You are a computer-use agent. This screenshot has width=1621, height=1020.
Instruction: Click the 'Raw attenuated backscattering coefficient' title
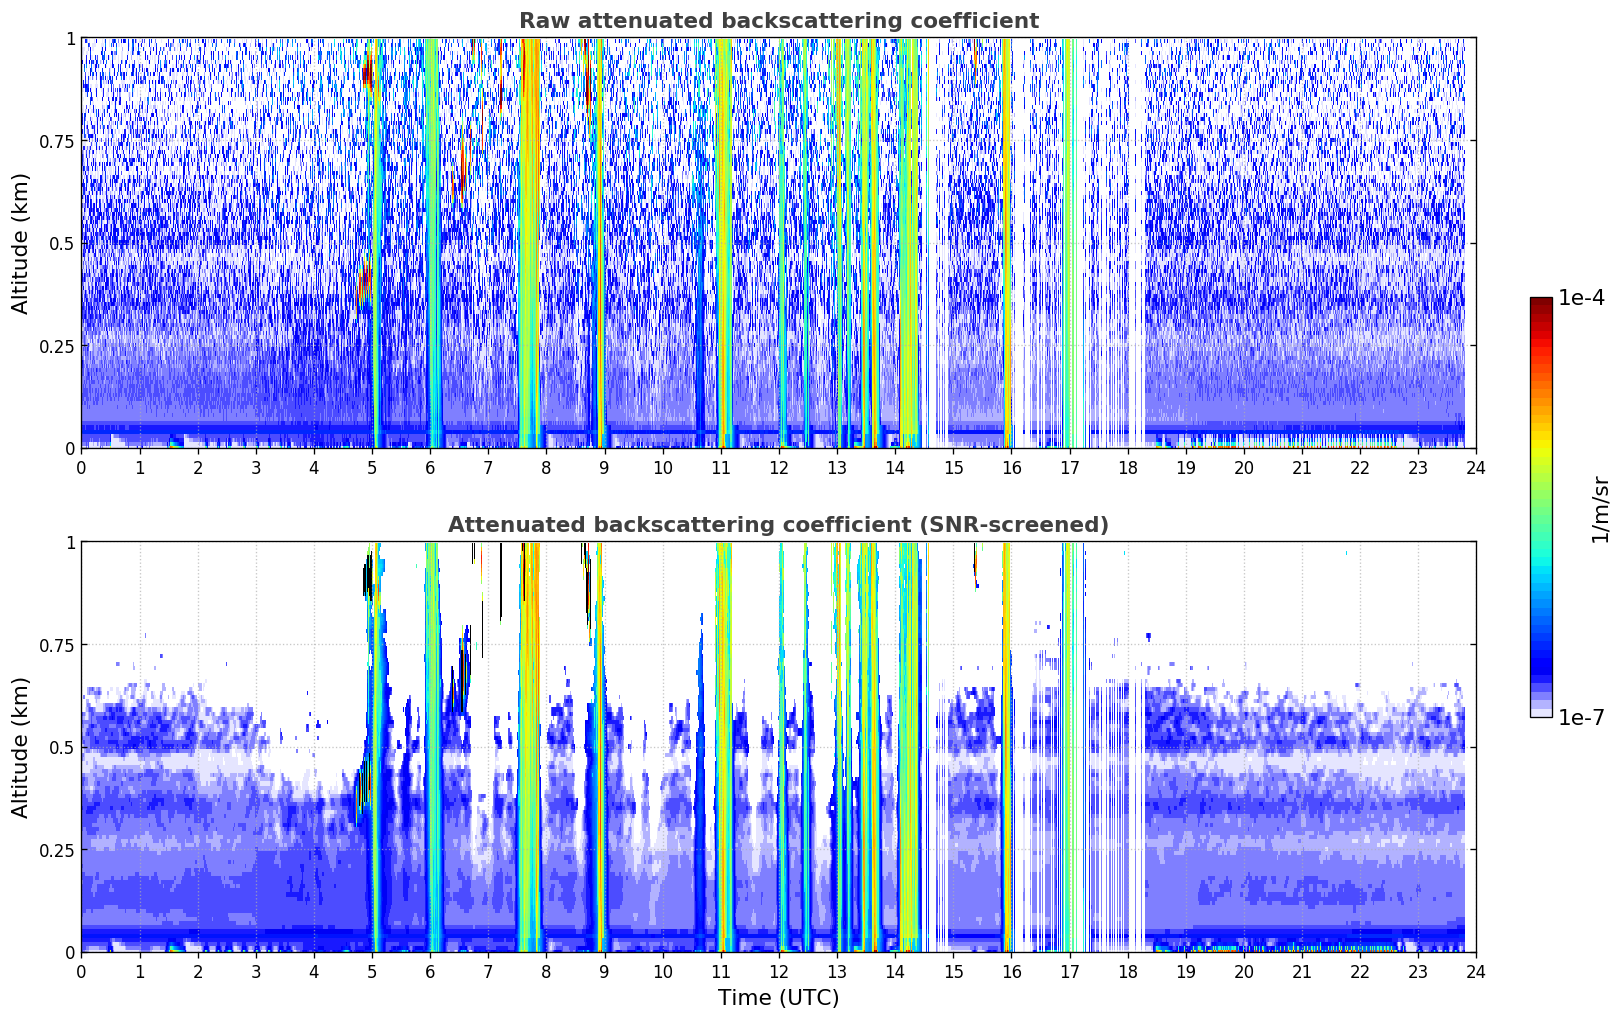coord(778,21)
